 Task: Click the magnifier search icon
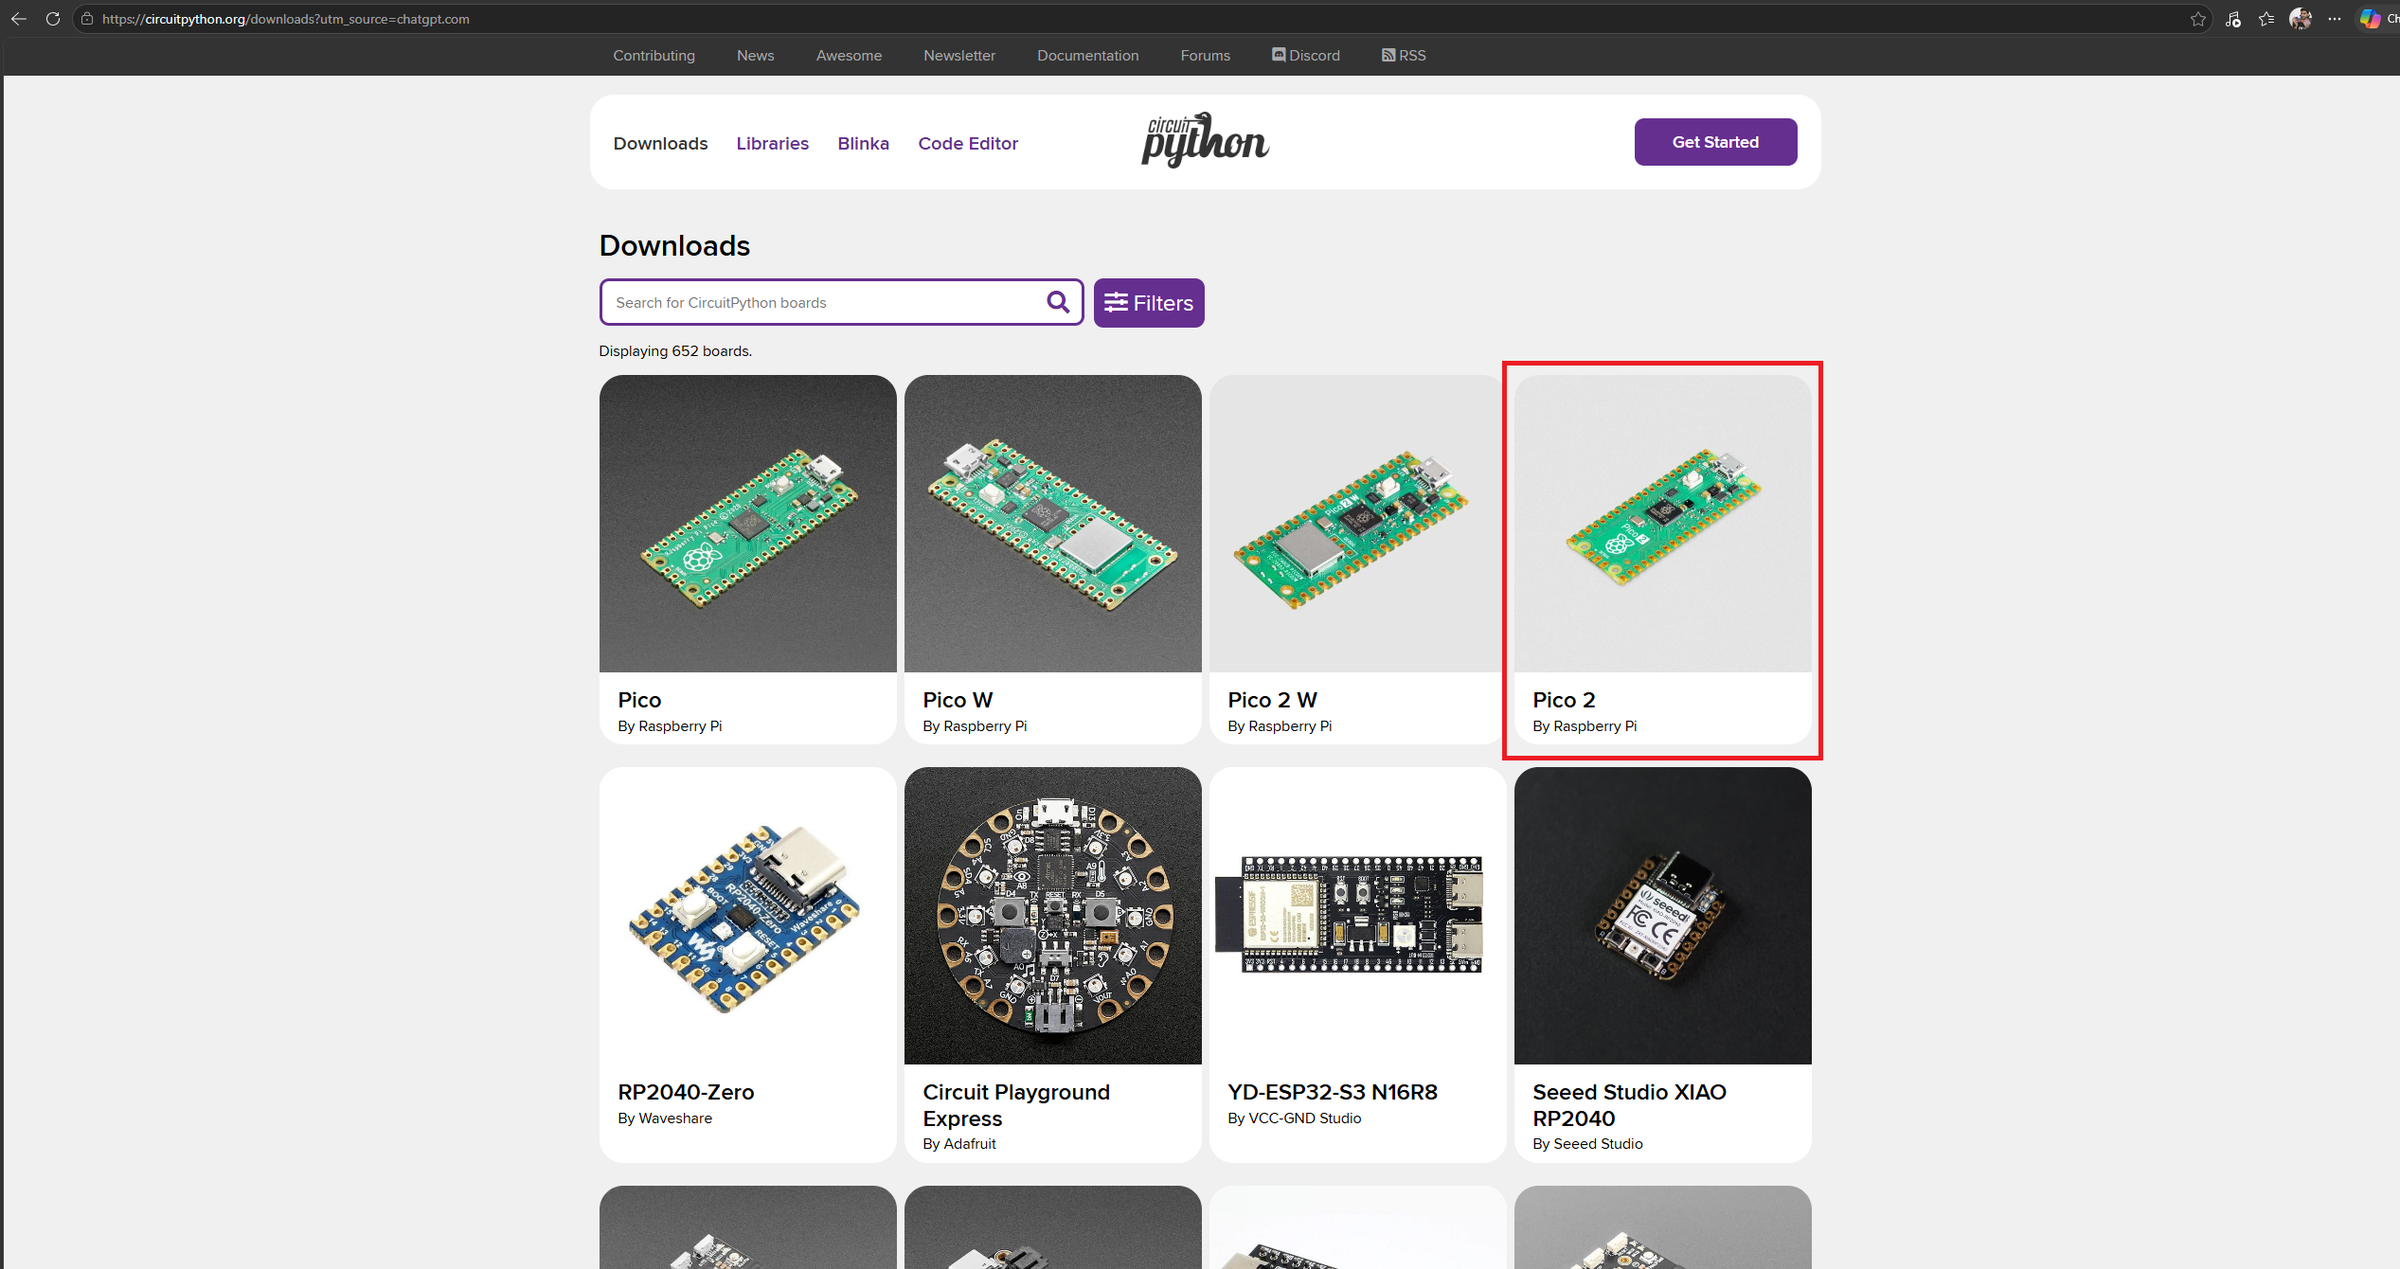click(1058, 302)
